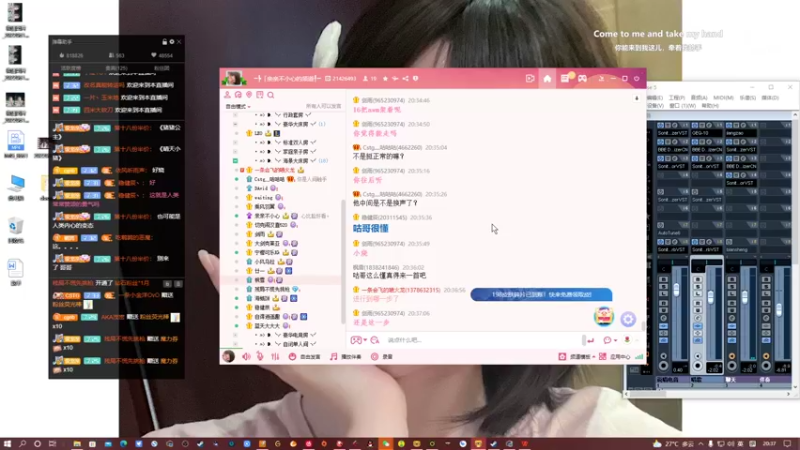Open the 音频(A) menu in Cubase
The width and height of the screenshot is (800, 450).
pyautogui.click(x=699, y=97)
